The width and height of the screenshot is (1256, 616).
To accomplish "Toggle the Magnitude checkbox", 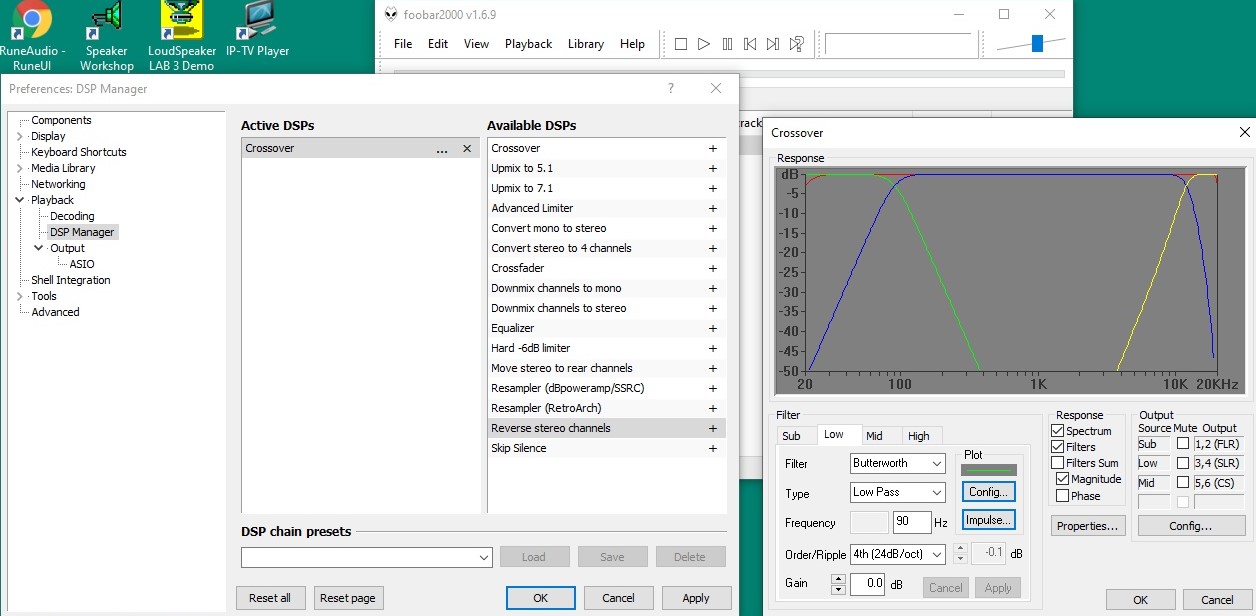I will tap(1063, 479).
